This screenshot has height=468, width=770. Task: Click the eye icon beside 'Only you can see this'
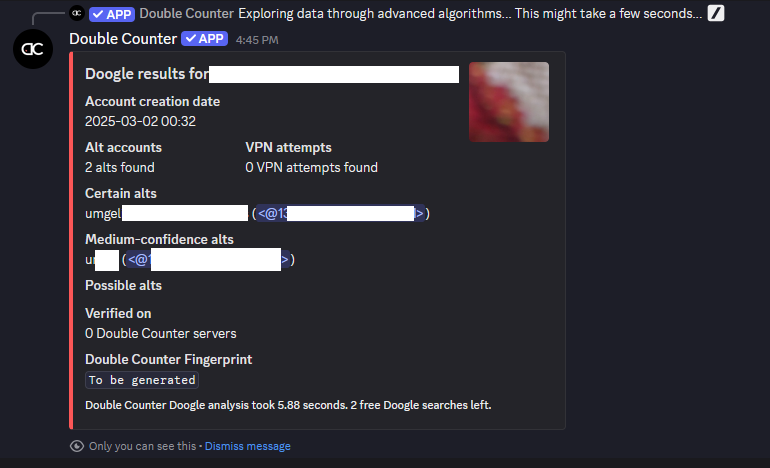77,446
